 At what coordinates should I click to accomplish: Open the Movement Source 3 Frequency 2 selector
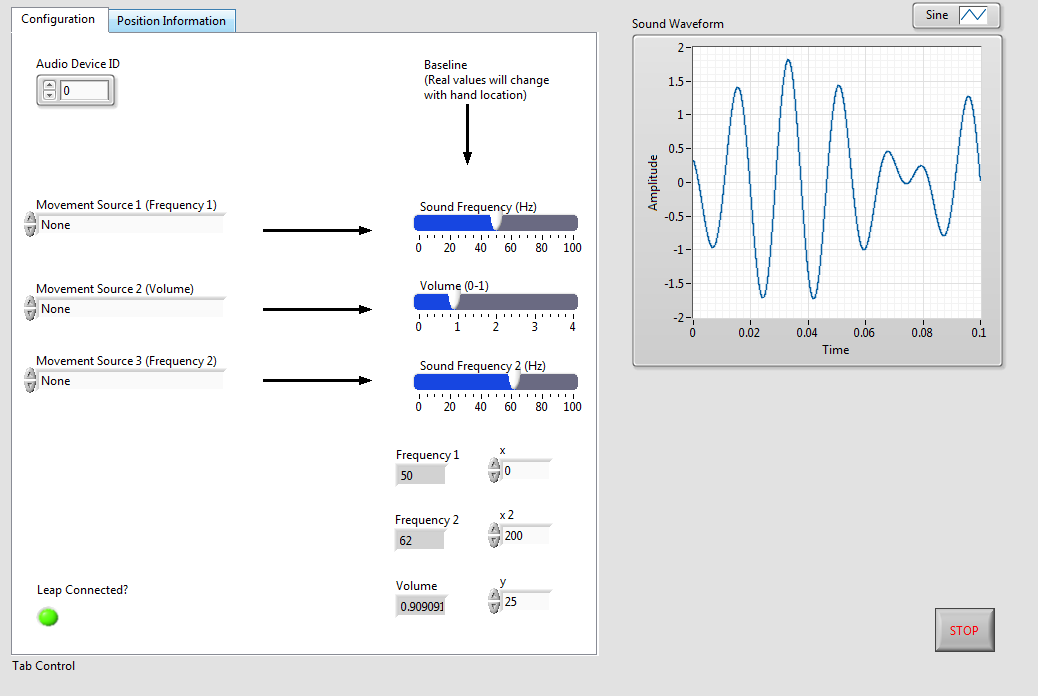tap(120, 380)
